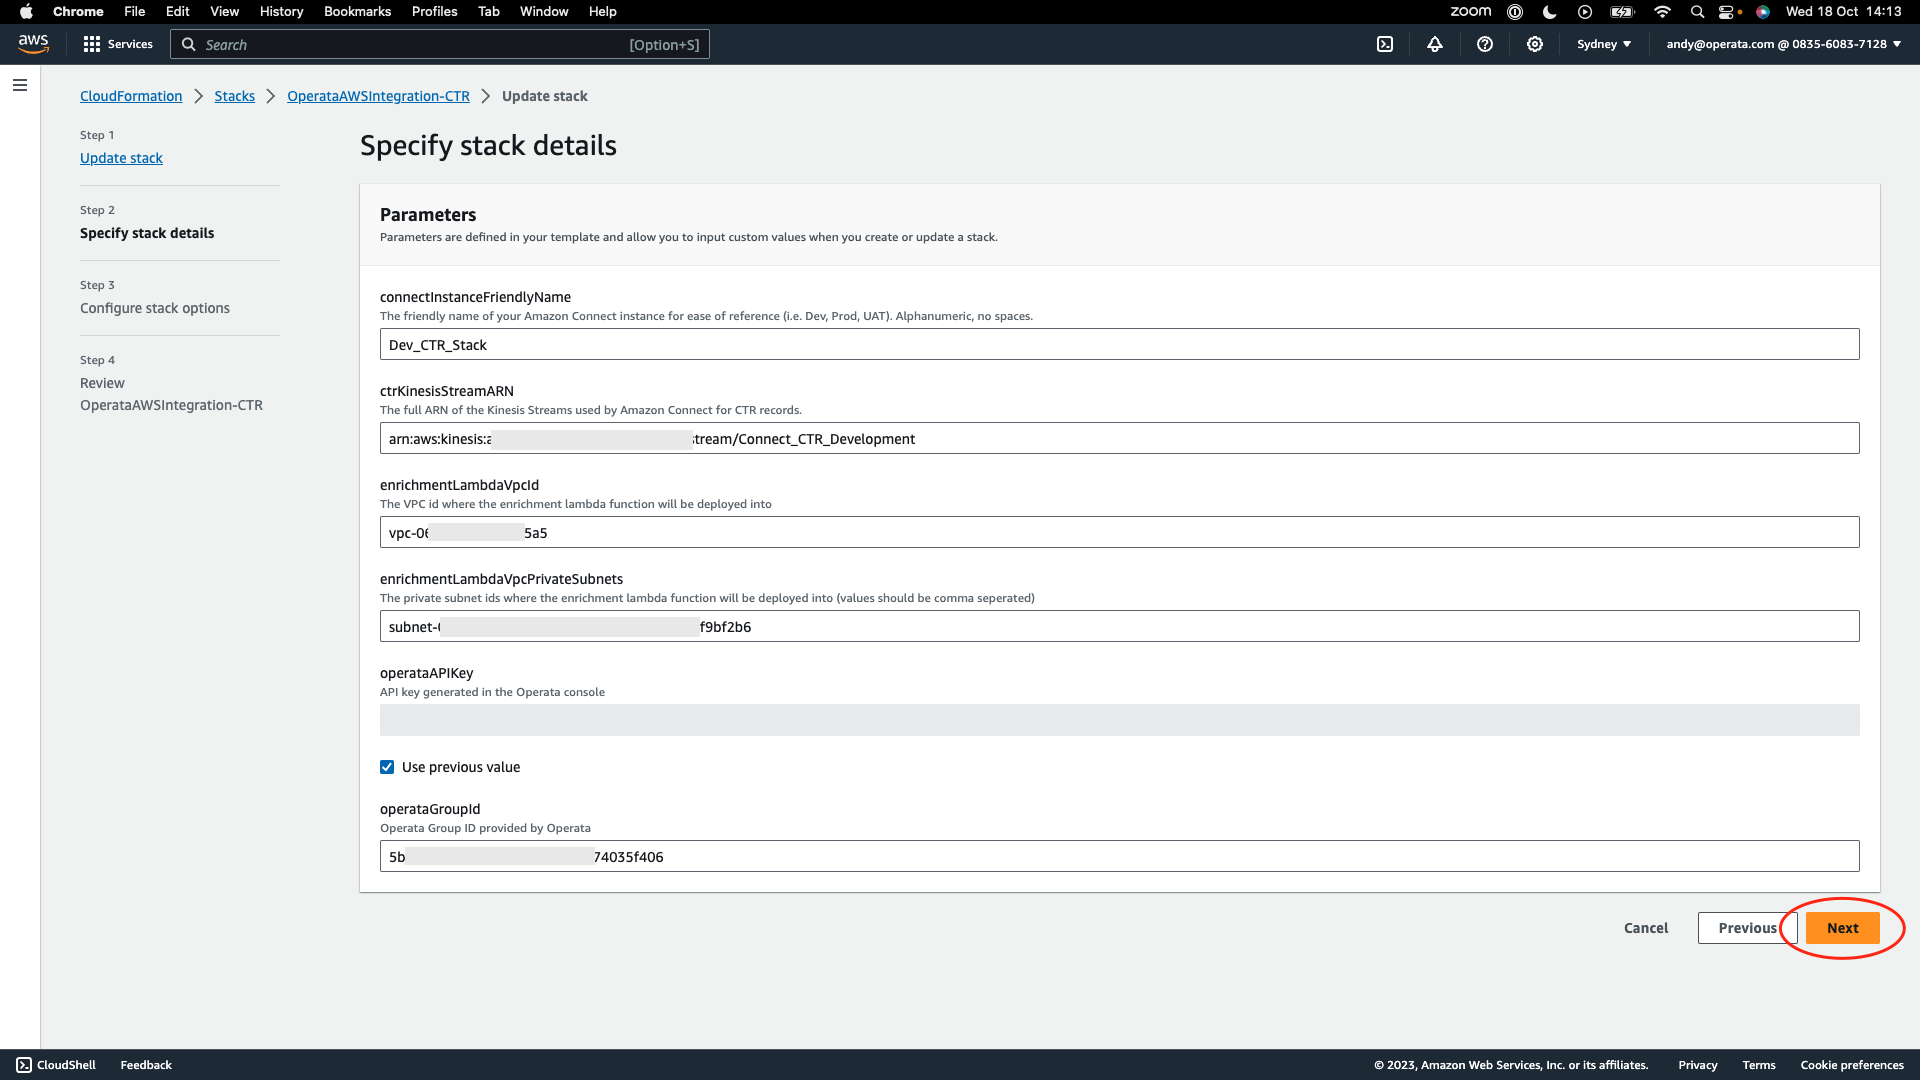Open the AWS CloudShell icon in header

[x=1385, y=44]
